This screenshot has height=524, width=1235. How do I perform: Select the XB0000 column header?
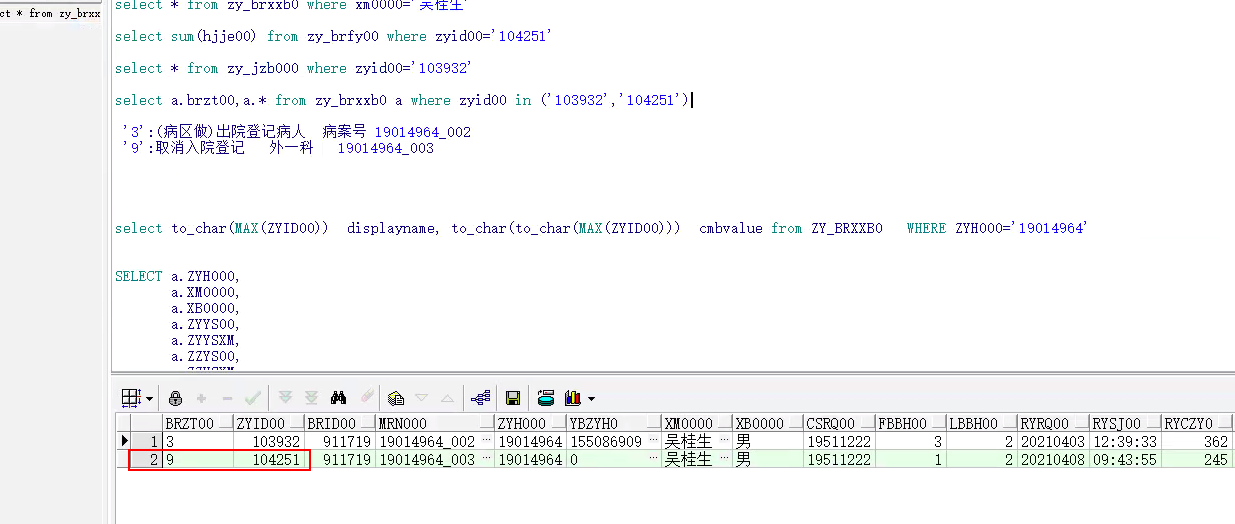(x=768, y=424)
